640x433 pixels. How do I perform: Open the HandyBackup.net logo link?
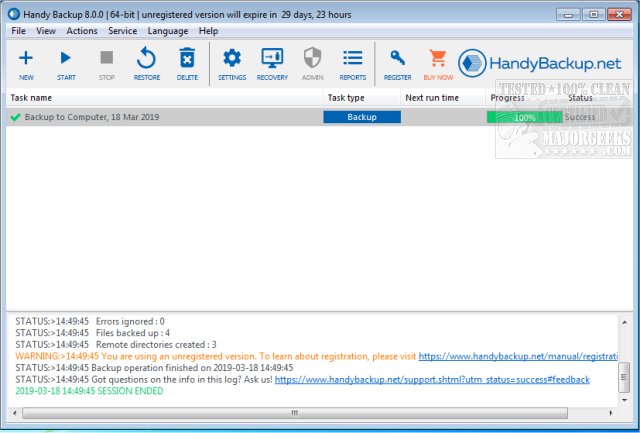pos(539,63)
